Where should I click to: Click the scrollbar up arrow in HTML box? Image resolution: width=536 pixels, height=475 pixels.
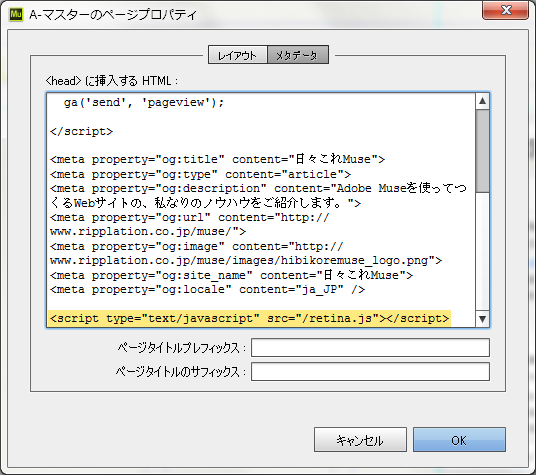click(482, 101)
